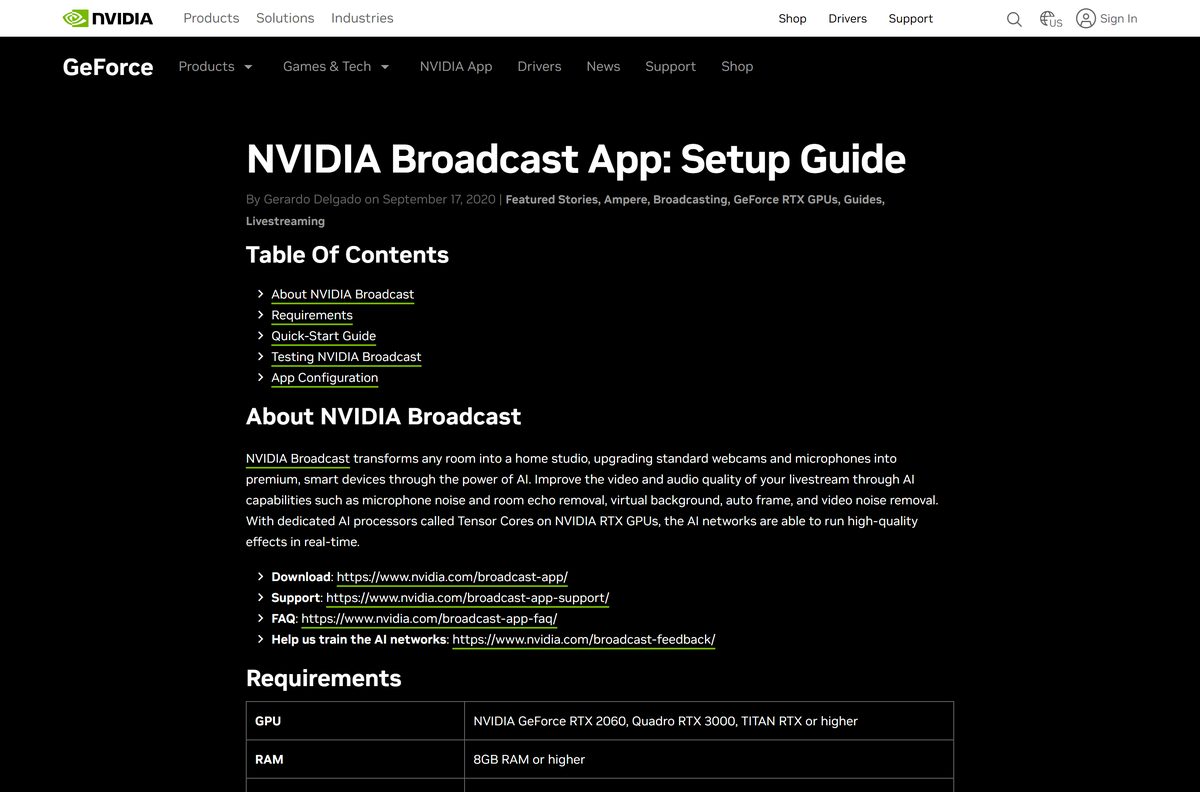Click the Sign In user icon
This screenshot has width=1200, height=792.
[1086, 18]
